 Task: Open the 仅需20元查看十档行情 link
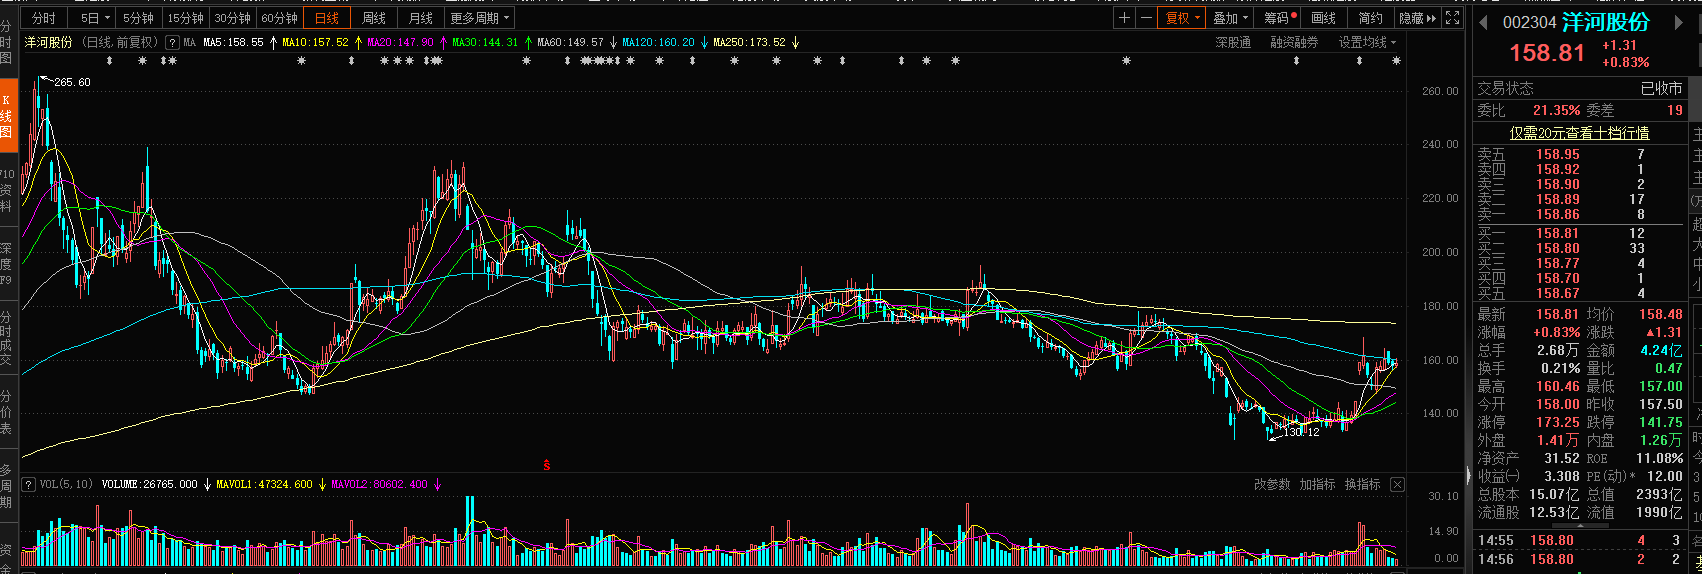point(1579,133)
